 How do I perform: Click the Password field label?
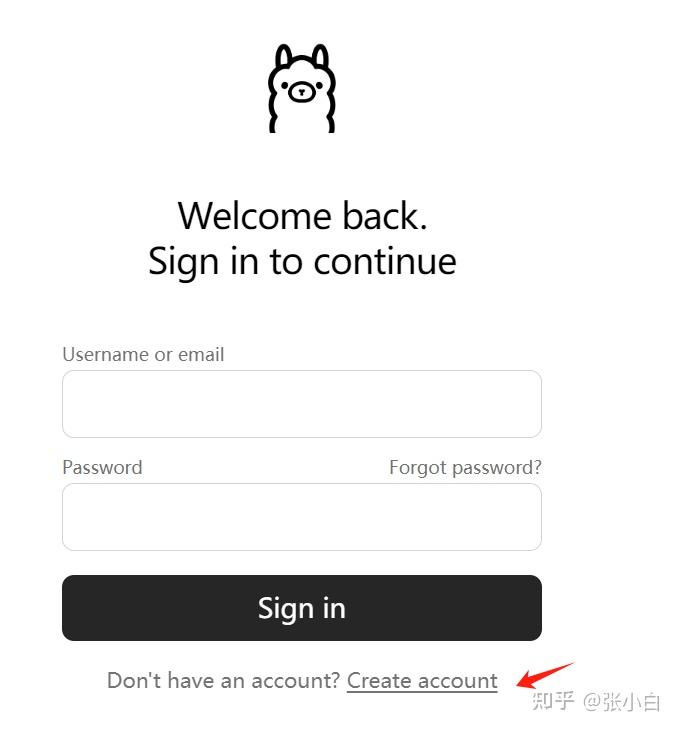(x=102, y=467)
